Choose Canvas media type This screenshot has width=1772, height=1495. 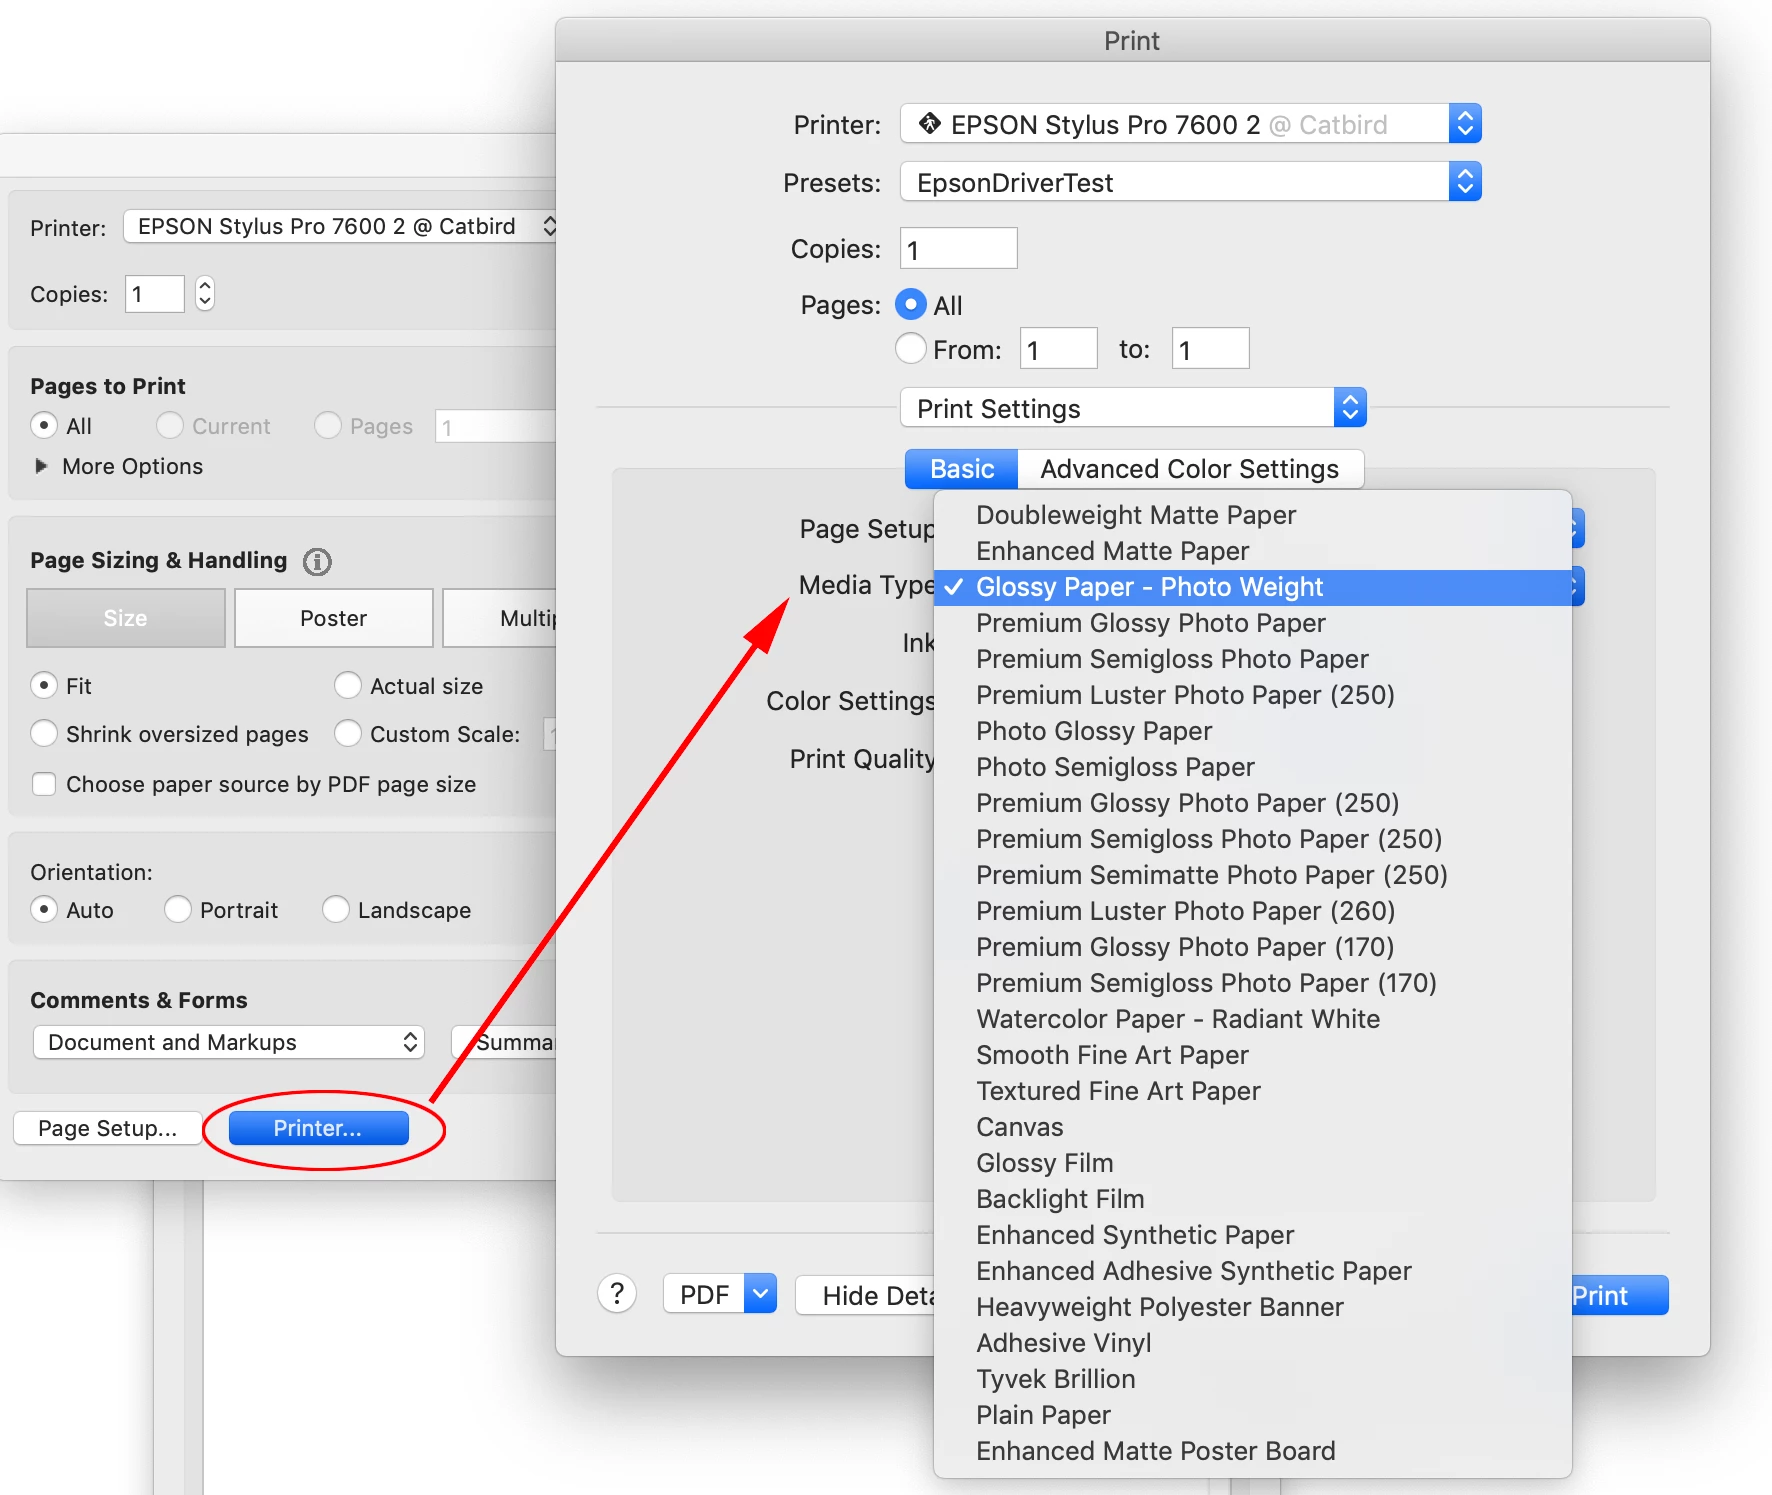[x=1252, y=1127]
